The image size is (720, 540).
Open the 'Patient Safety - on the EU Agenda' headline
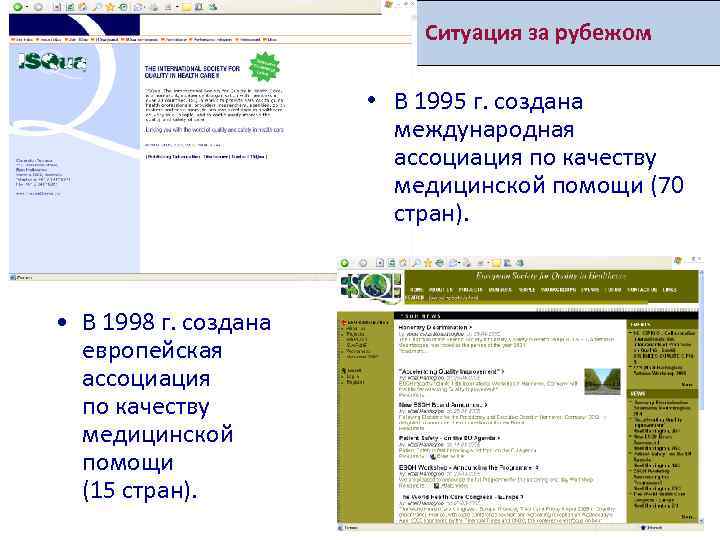click(x=449, y=438)
